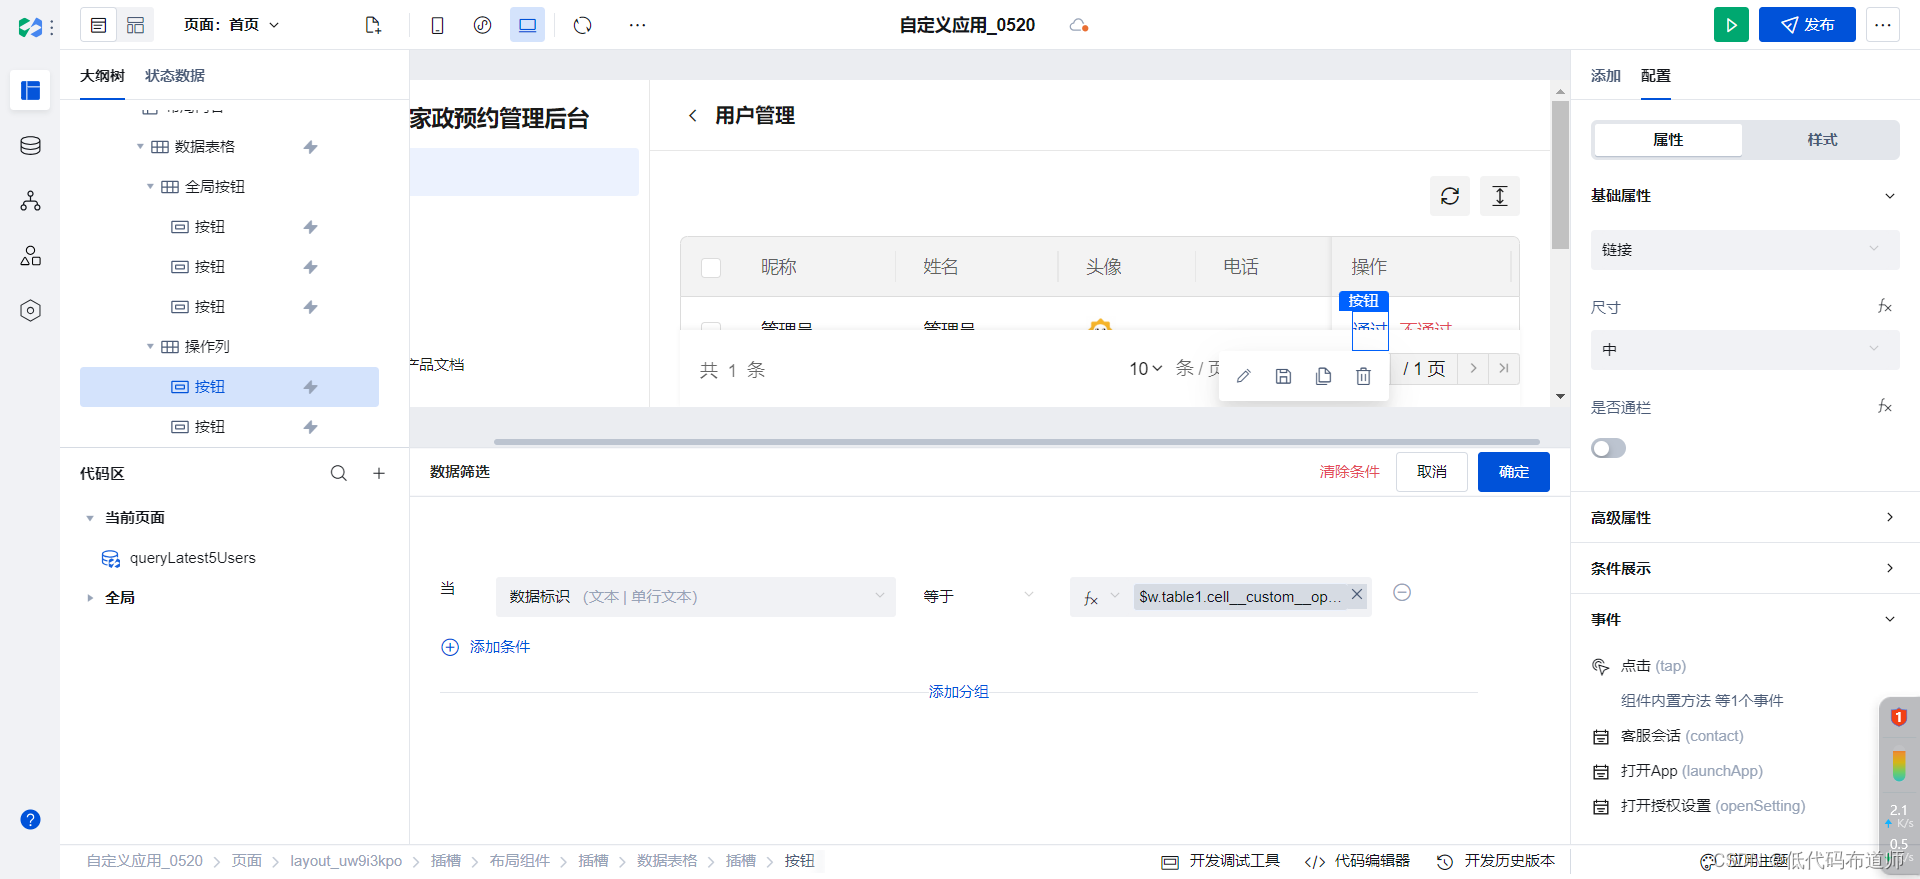Click event lightning icon for 数据表格
This screenshot has height=879, width=1920.
(311, 147)
